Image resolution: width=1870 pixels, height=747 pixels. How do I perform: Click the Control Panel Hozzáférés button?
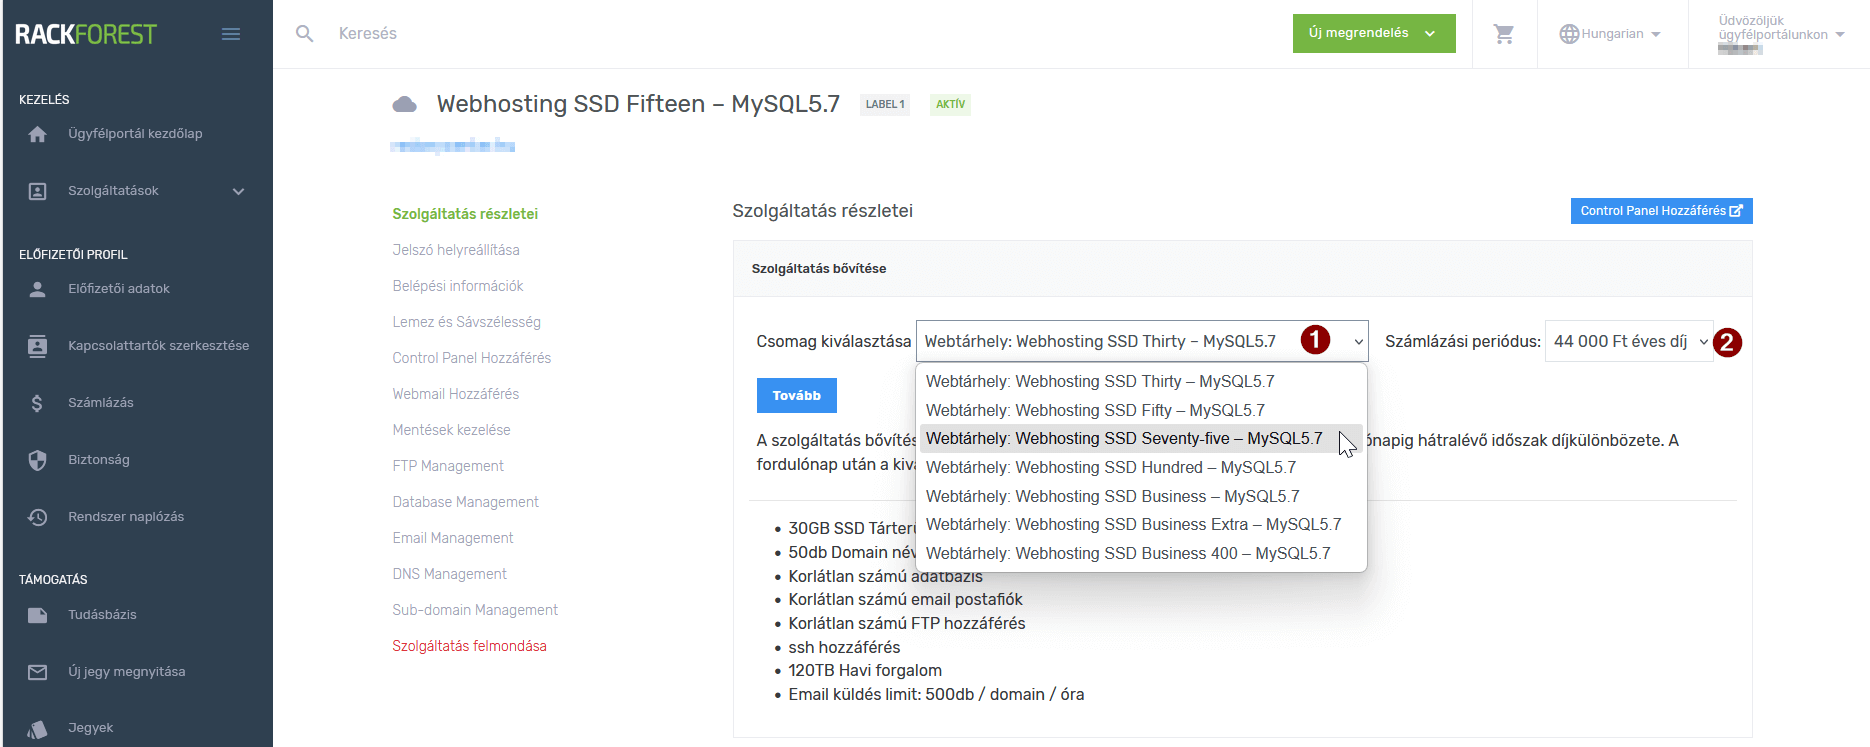1660,211
